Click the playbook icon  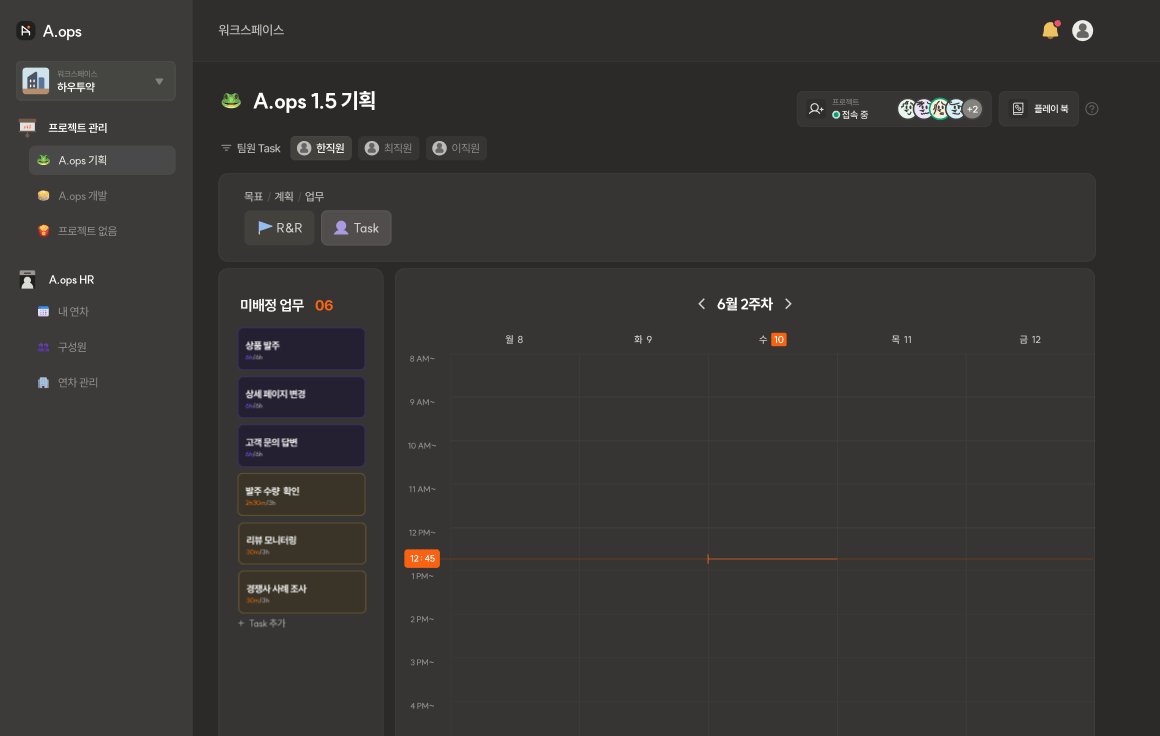[1018, 109]
